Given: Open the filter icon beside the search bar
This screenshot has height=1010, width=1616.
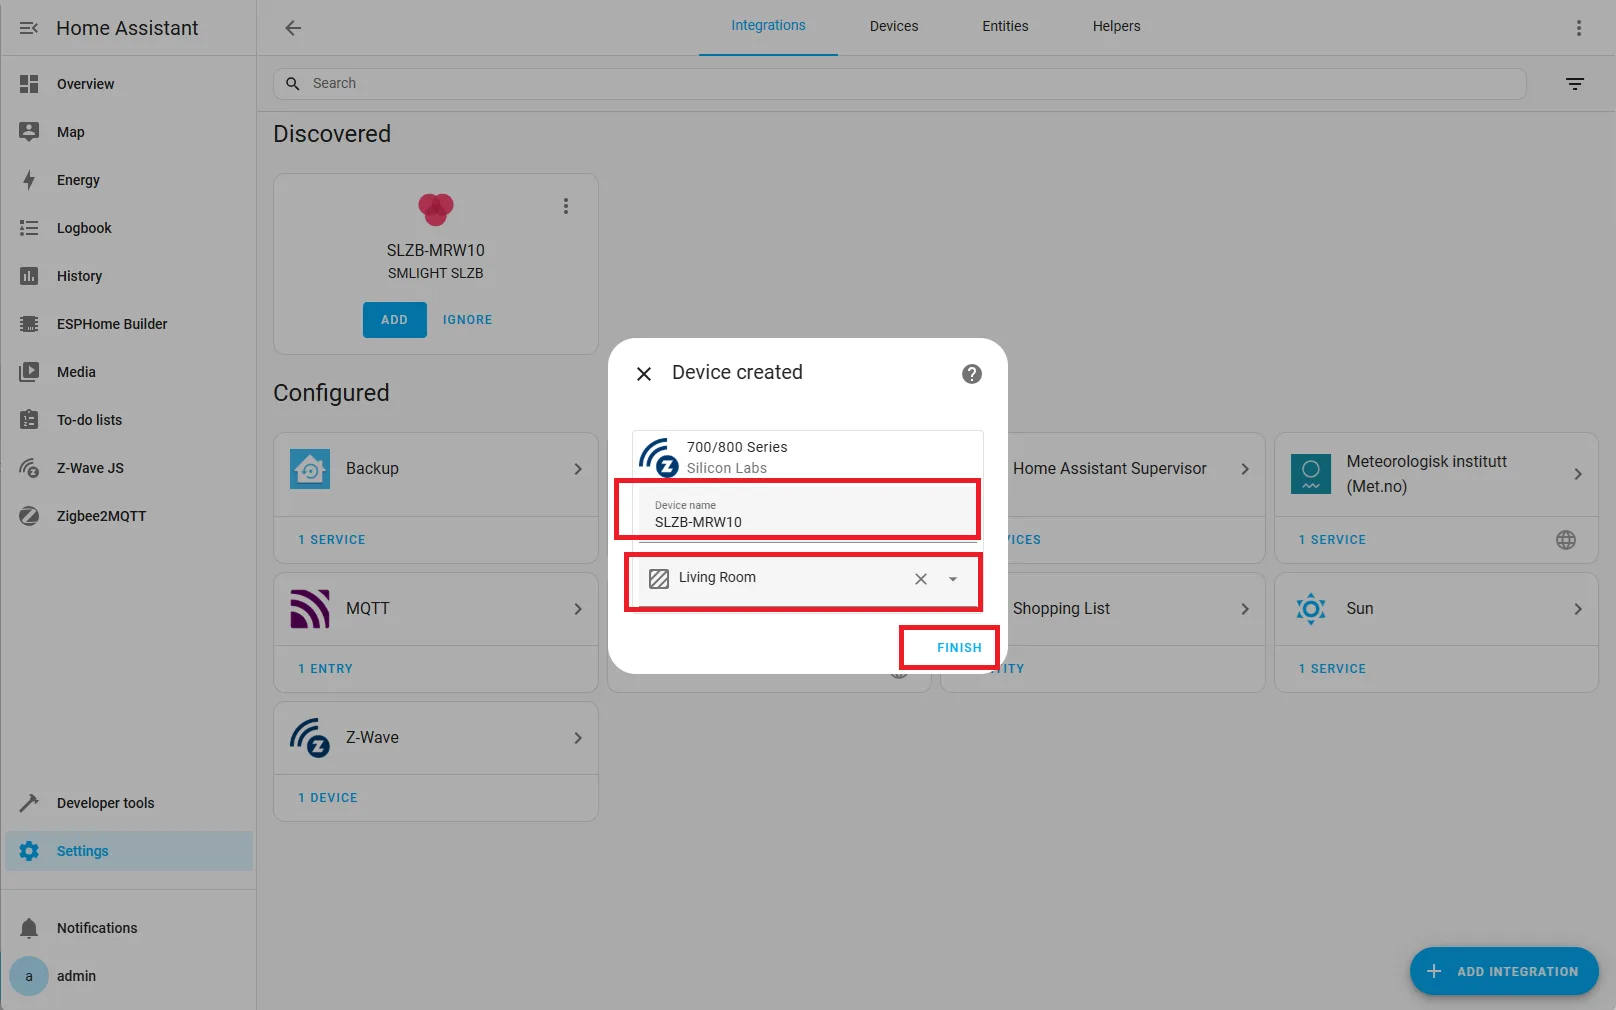Looking at the screenshot, I should (1574, 84).
